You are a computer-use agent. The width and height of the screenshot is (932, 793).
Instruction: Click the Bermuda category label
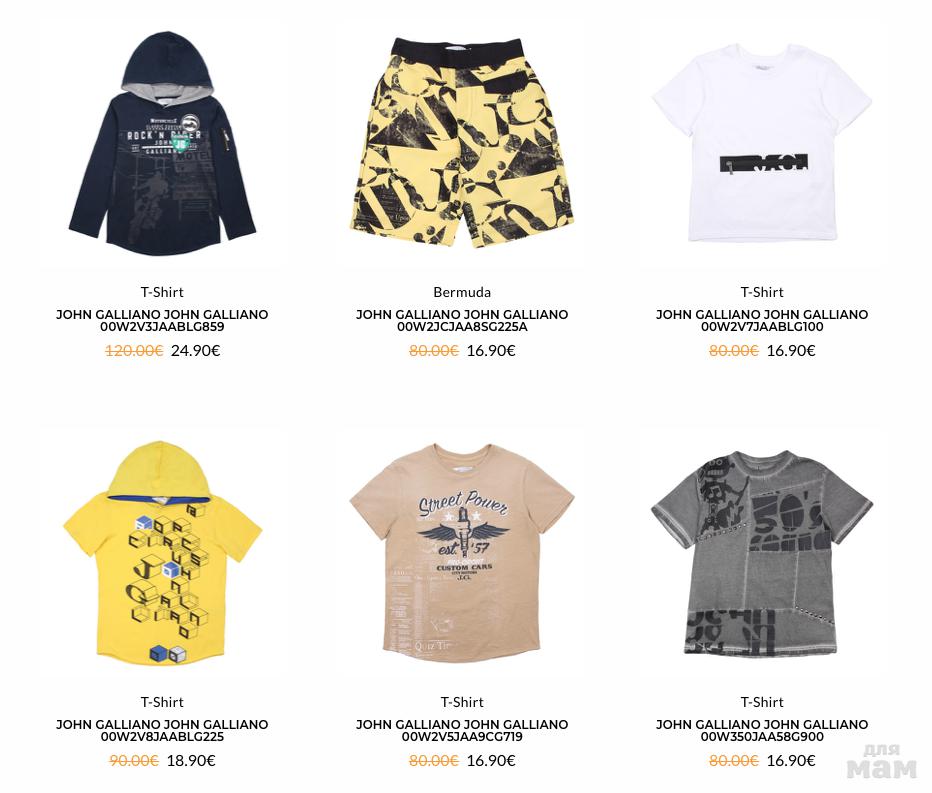(462, 292)
